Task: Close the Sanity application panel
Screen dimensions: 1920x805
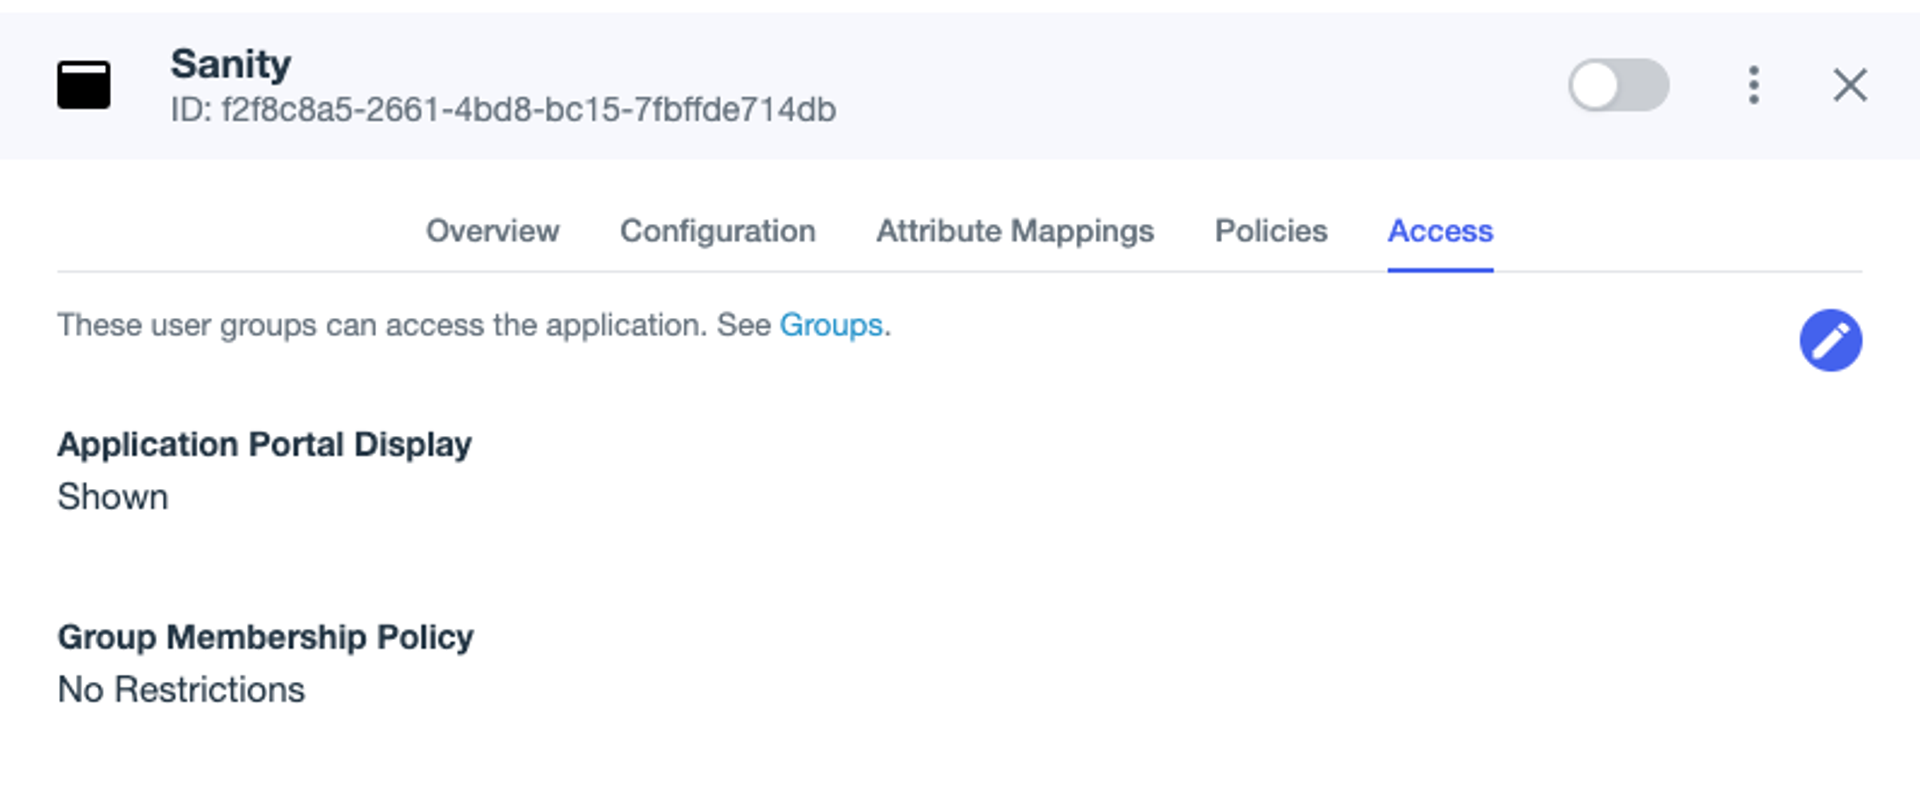Action: 1850,85
